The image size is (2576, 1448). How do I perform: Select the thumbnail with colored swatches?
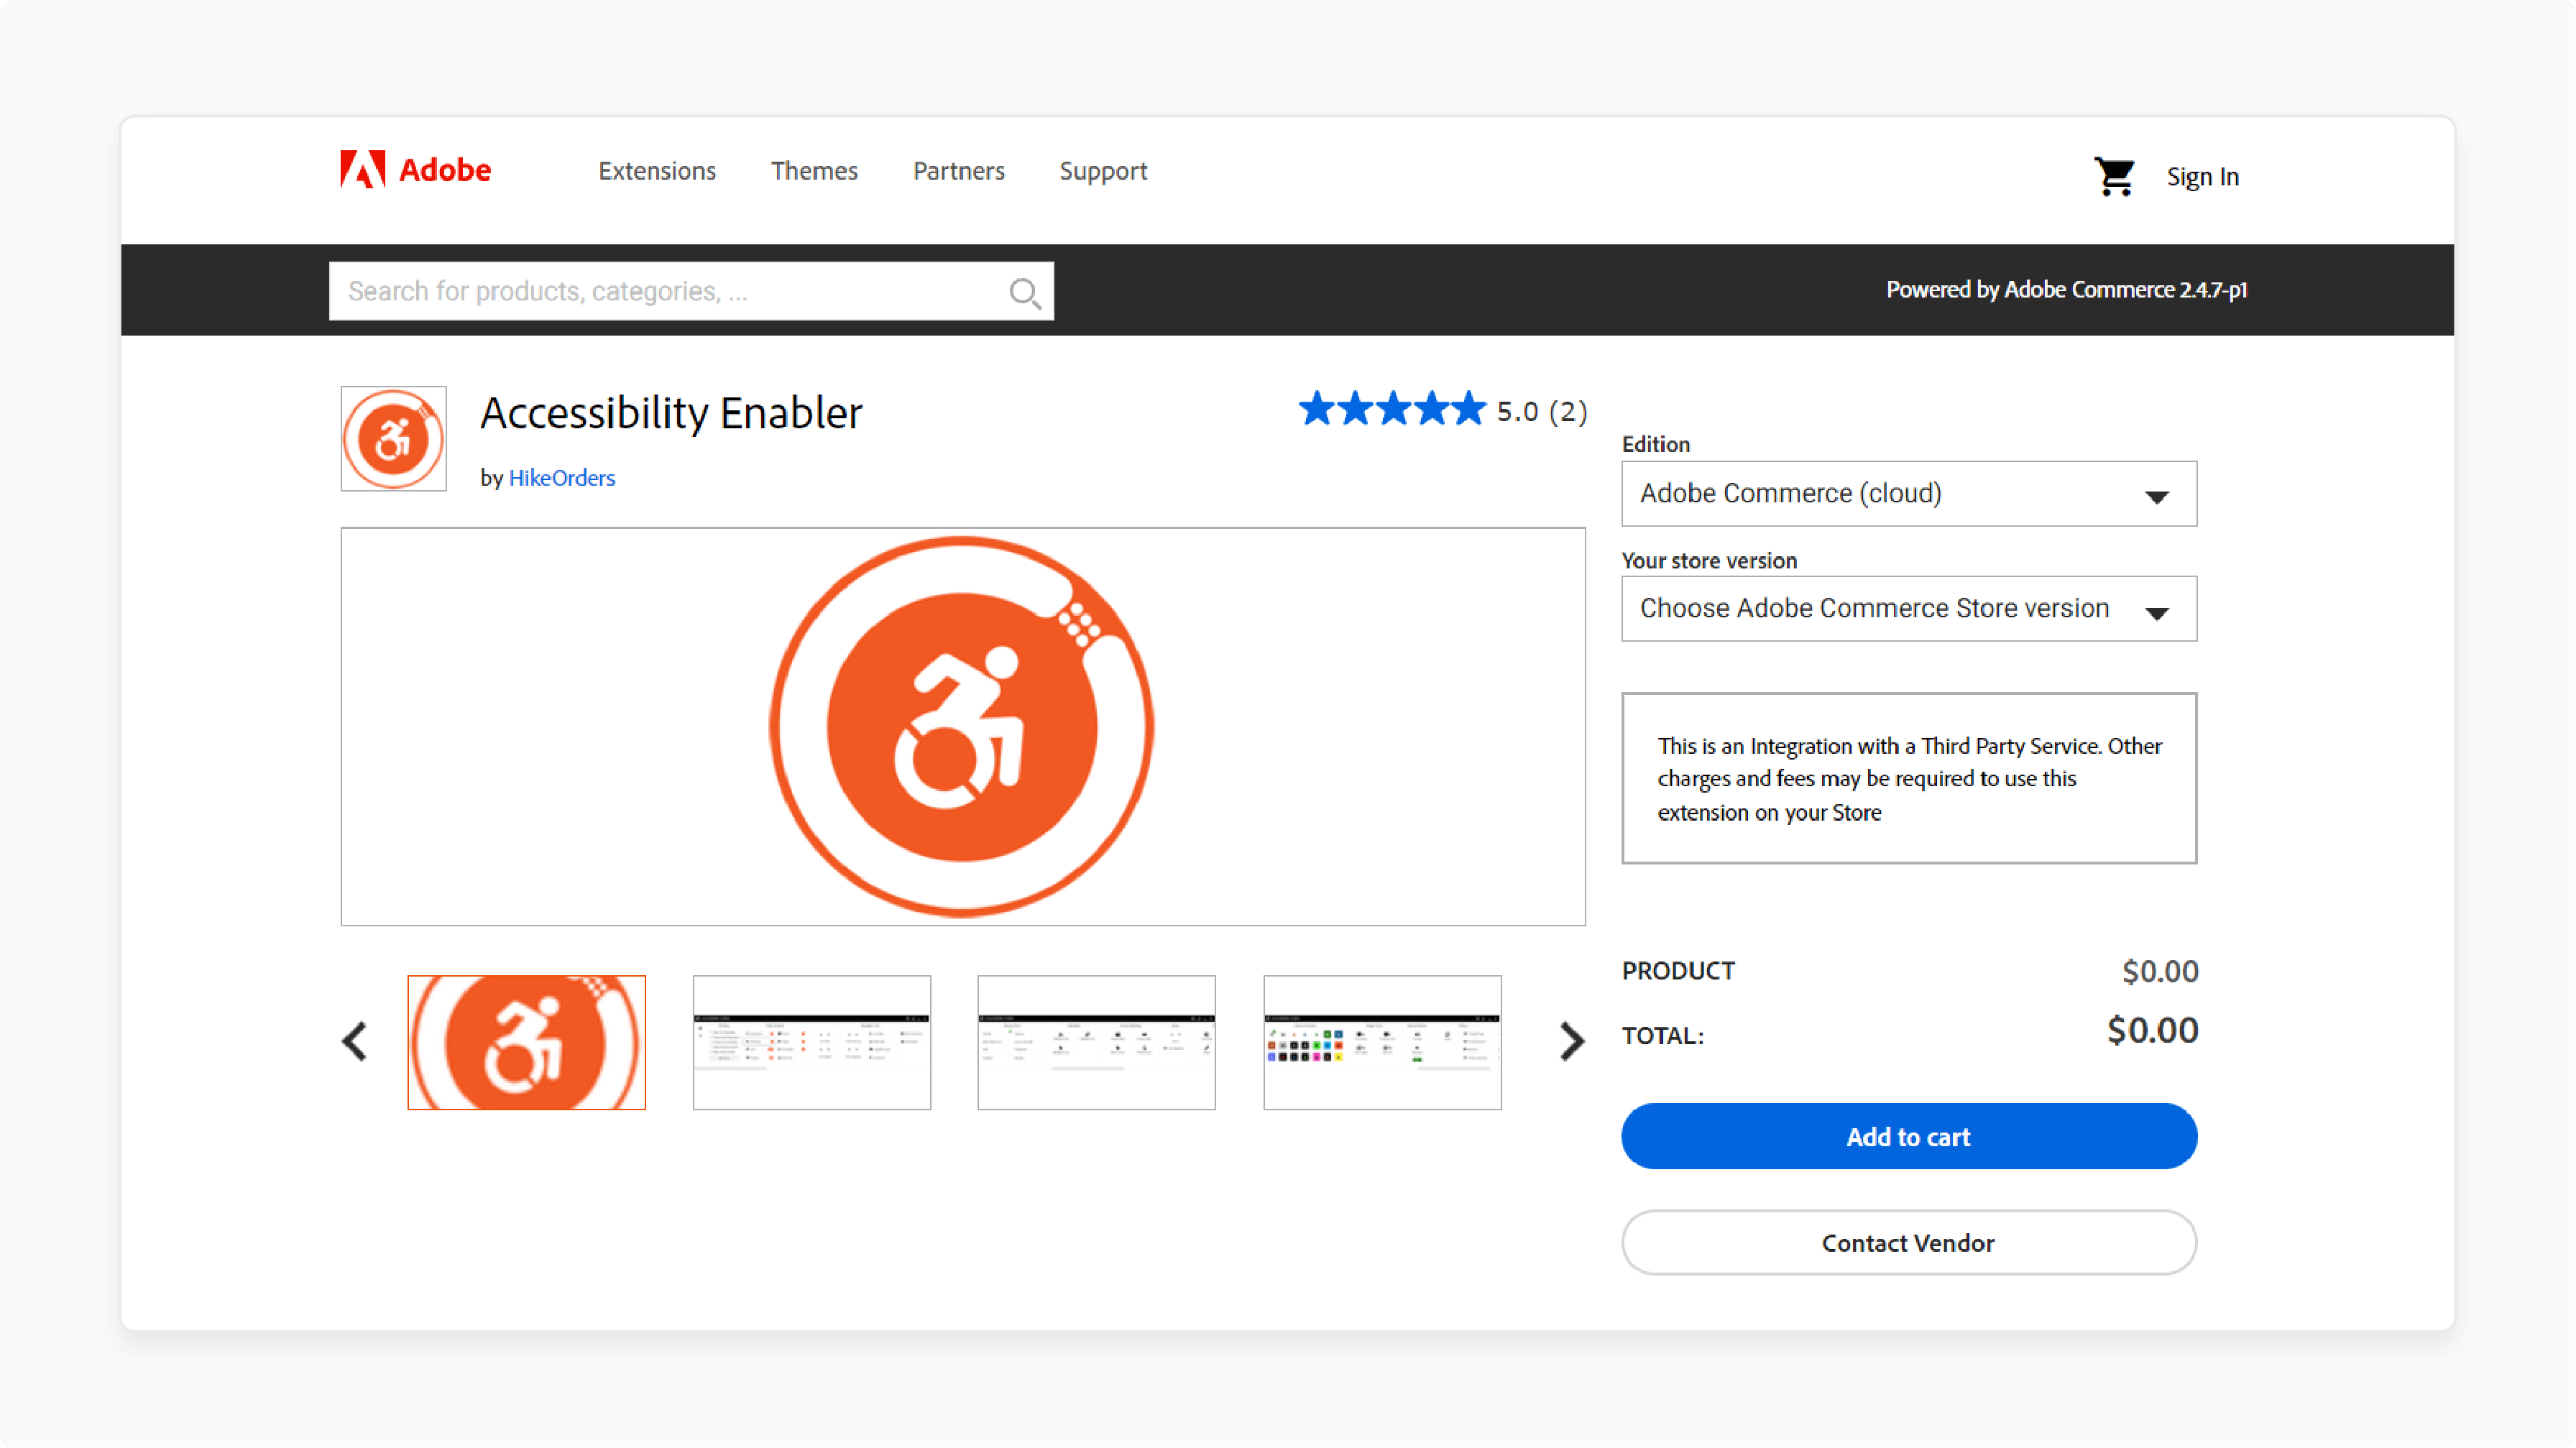click(x=1382, y=1042)
